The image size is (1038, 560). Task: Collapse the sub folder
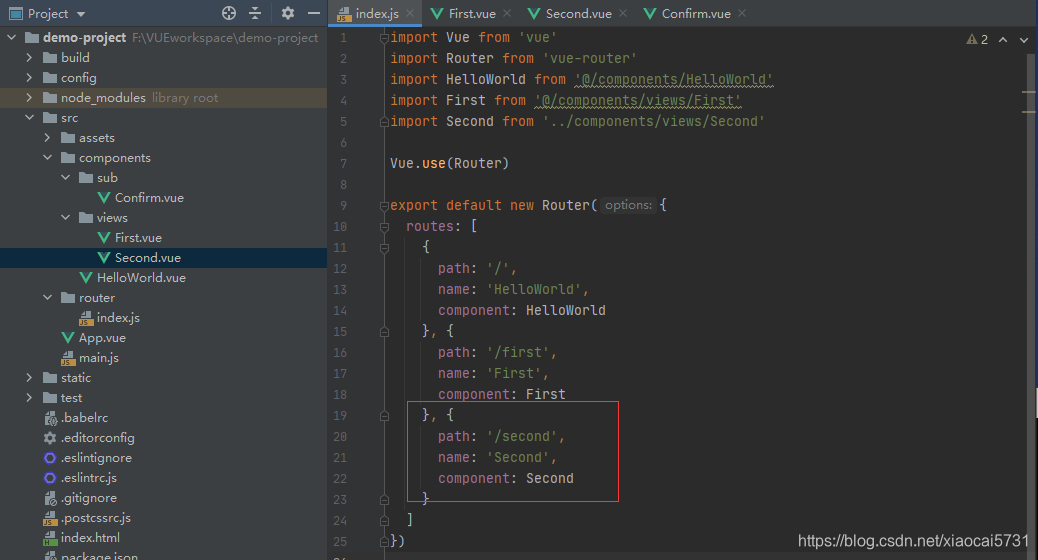pyautogui.click(x=65, y=177)
